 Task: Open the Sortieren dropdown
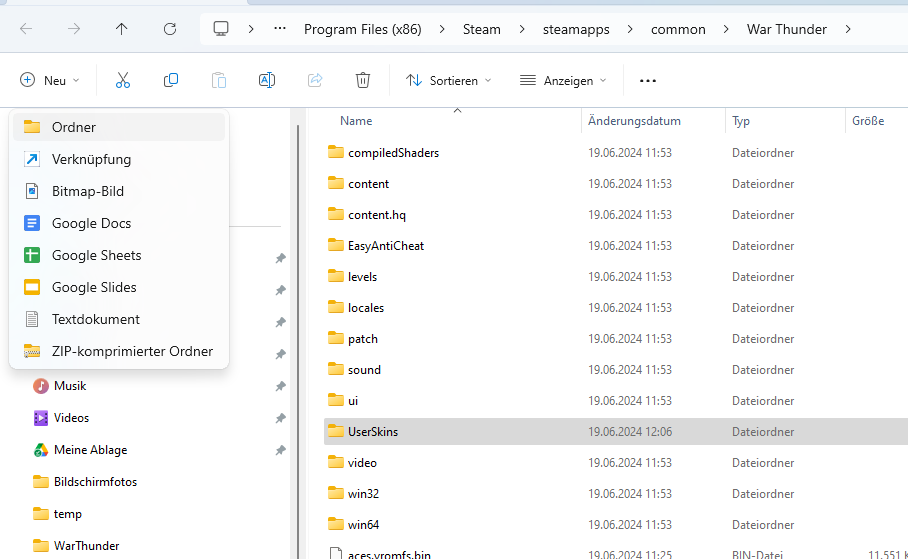[449, 80]
